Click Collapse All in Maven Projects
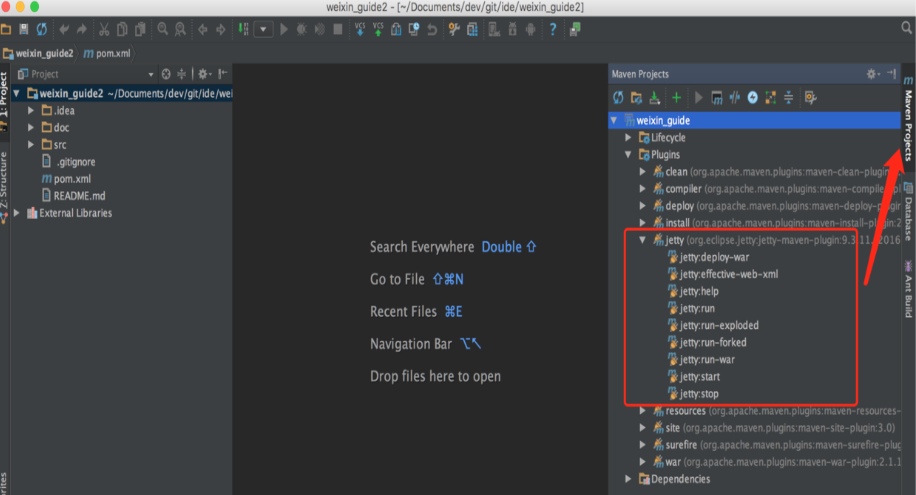916x495 pixels. [789, 98]
